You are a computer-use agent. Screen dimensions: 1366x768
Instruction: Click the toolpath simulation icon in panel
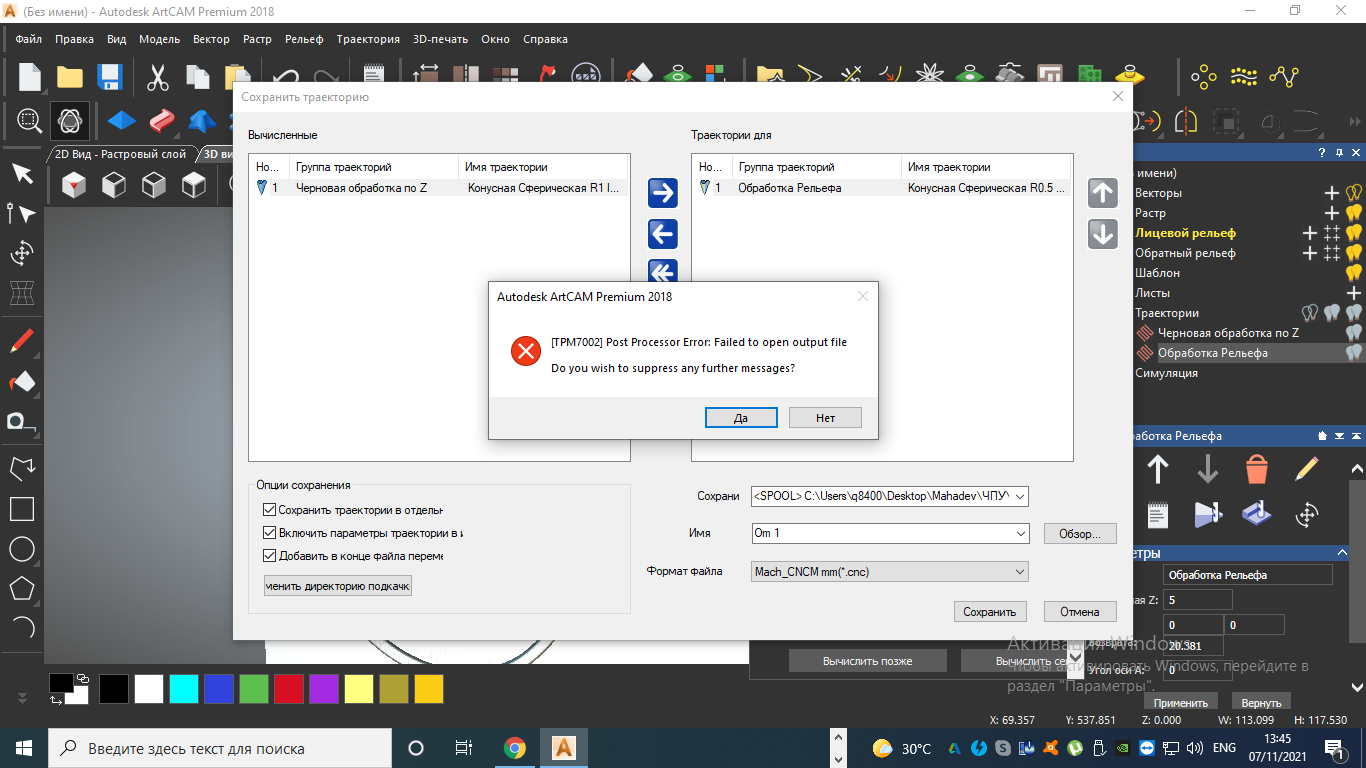pos(1257,514)
